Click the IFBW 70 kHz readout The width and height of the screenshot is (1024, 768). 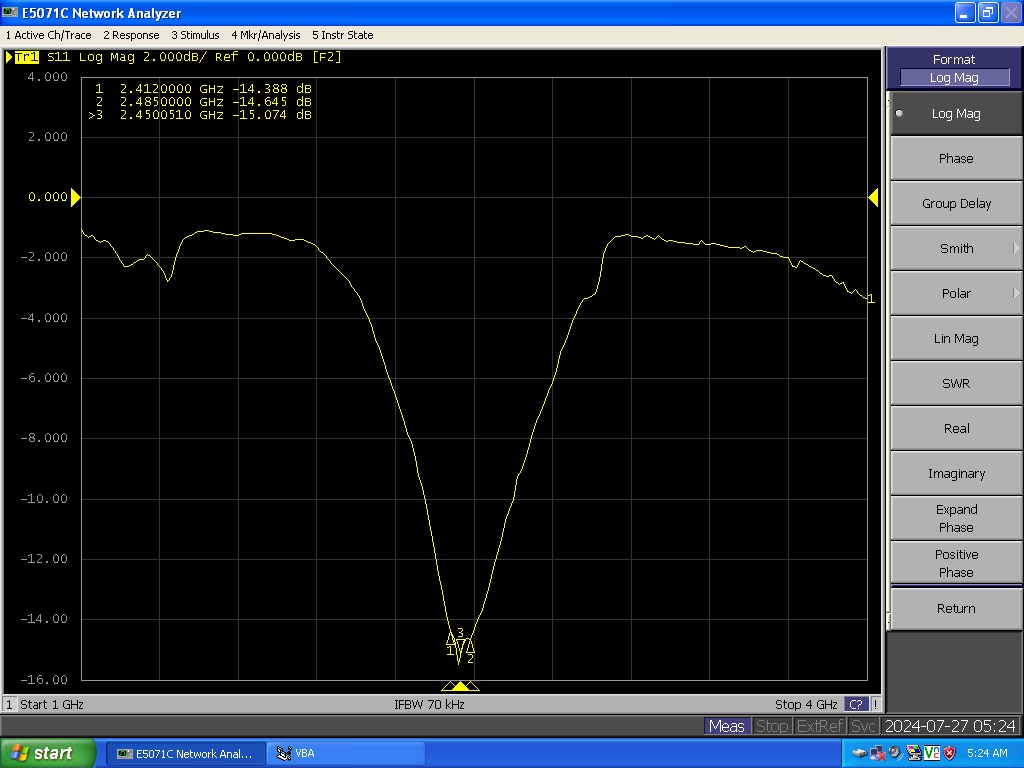click(x=429, y=705)
